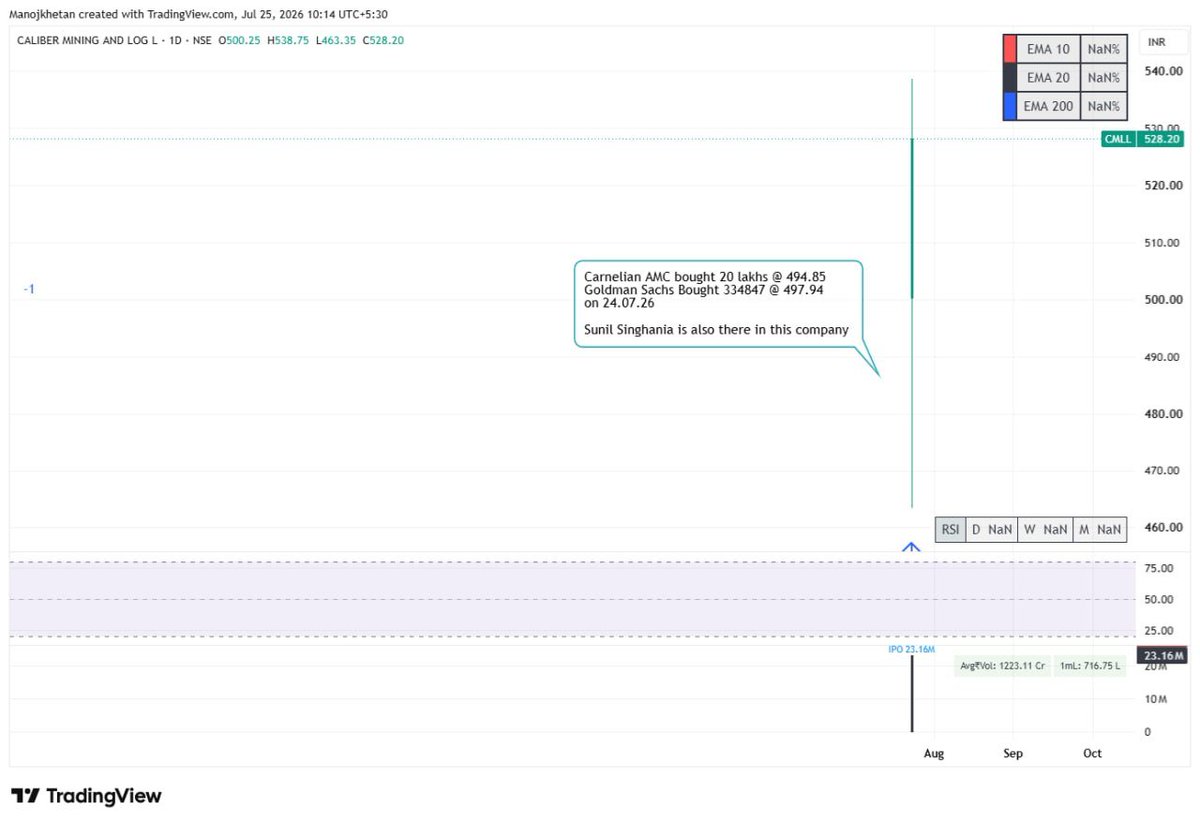Screen dimensions: 1200x824
Task: Click the 10M volume axis label
Action: (x=1155, y=700)
